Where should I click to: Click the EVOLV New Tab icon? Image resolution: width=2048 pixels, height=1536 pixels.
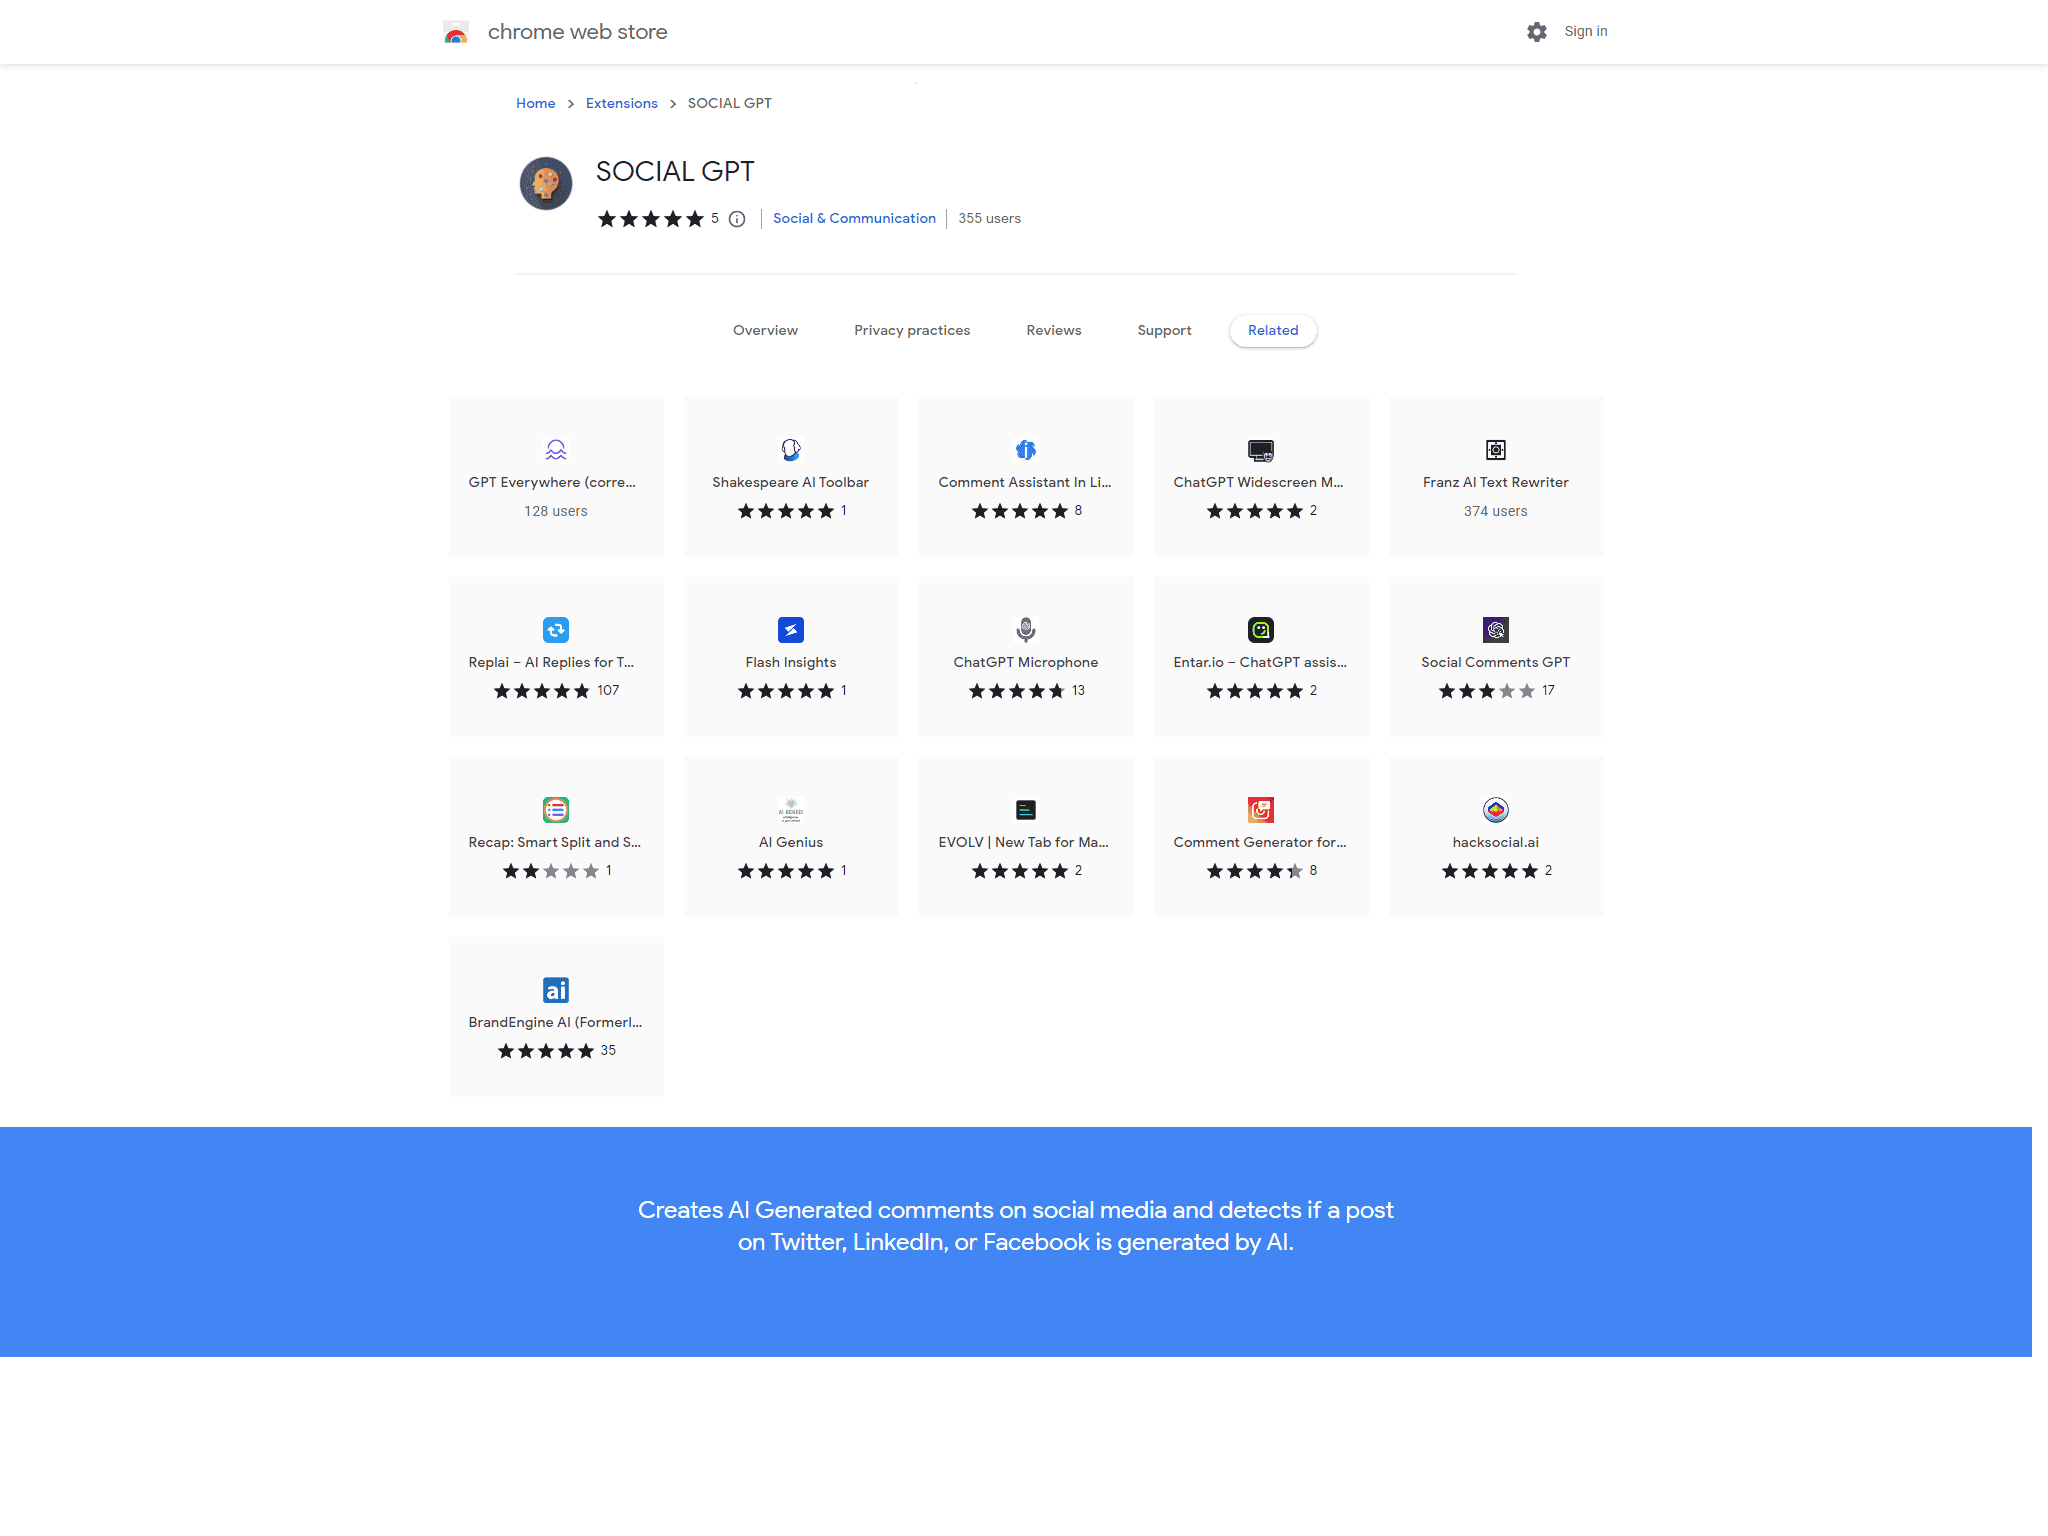(1026, 810)
